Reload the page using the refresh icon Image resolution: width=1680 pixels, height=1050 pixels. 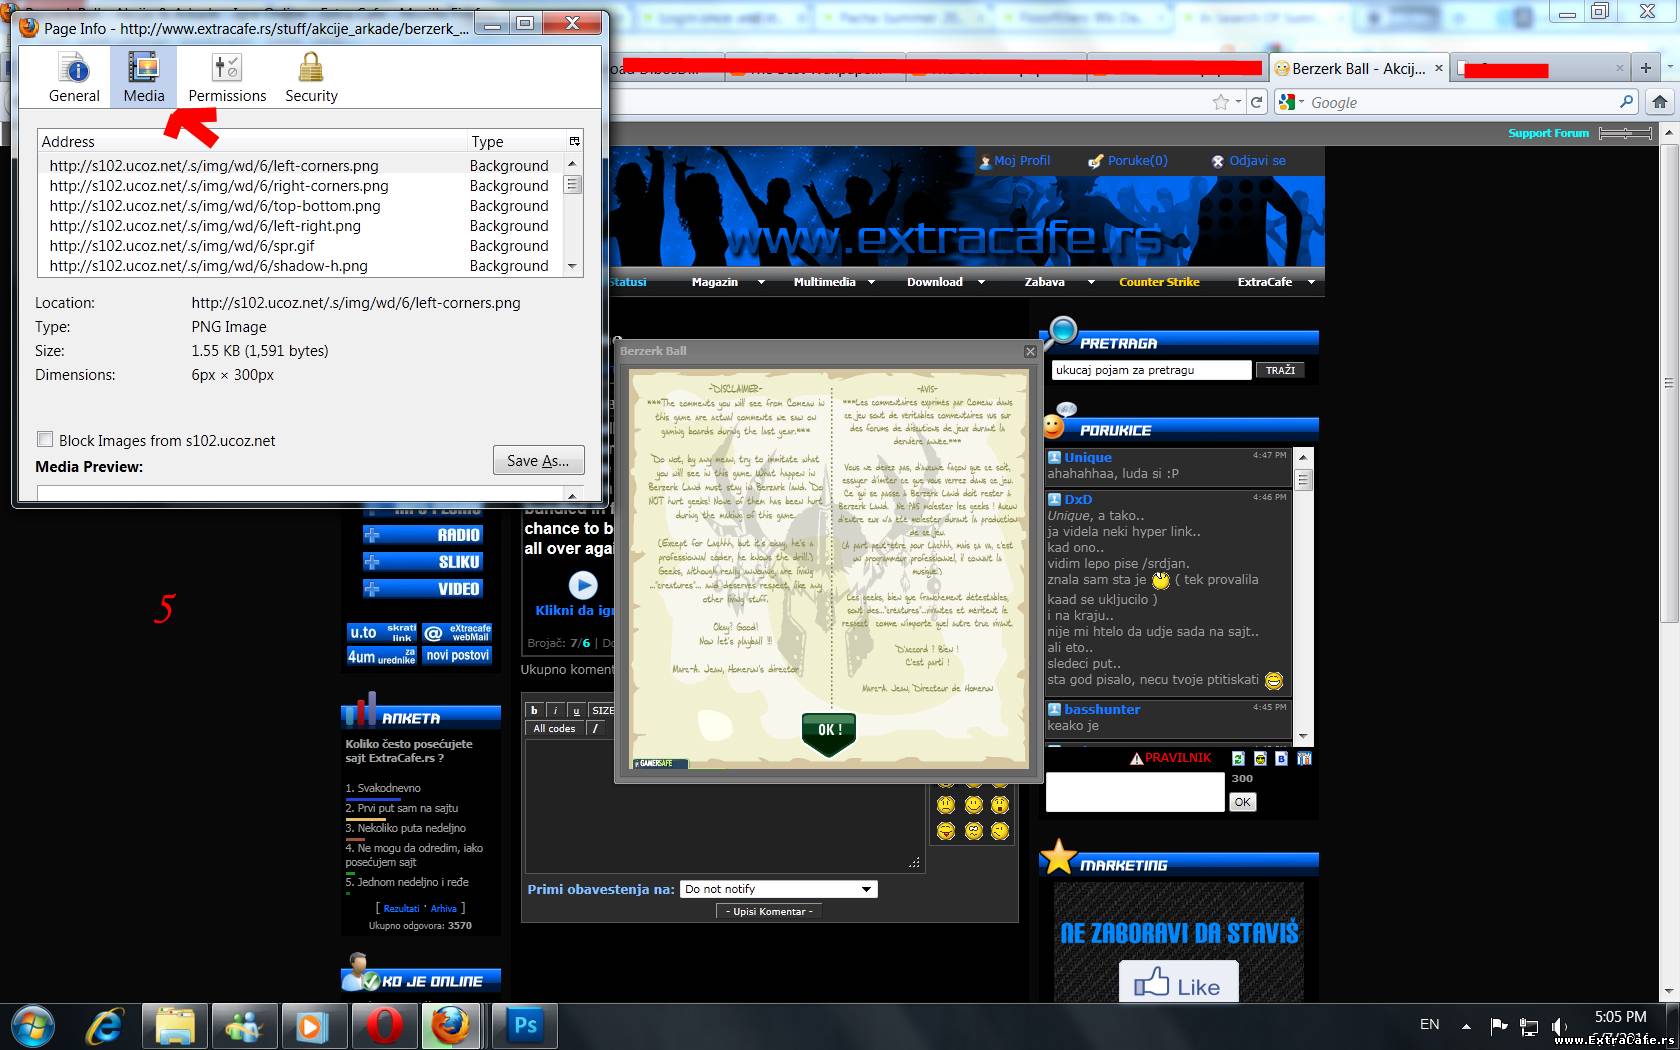click(x=1257, y=102)
